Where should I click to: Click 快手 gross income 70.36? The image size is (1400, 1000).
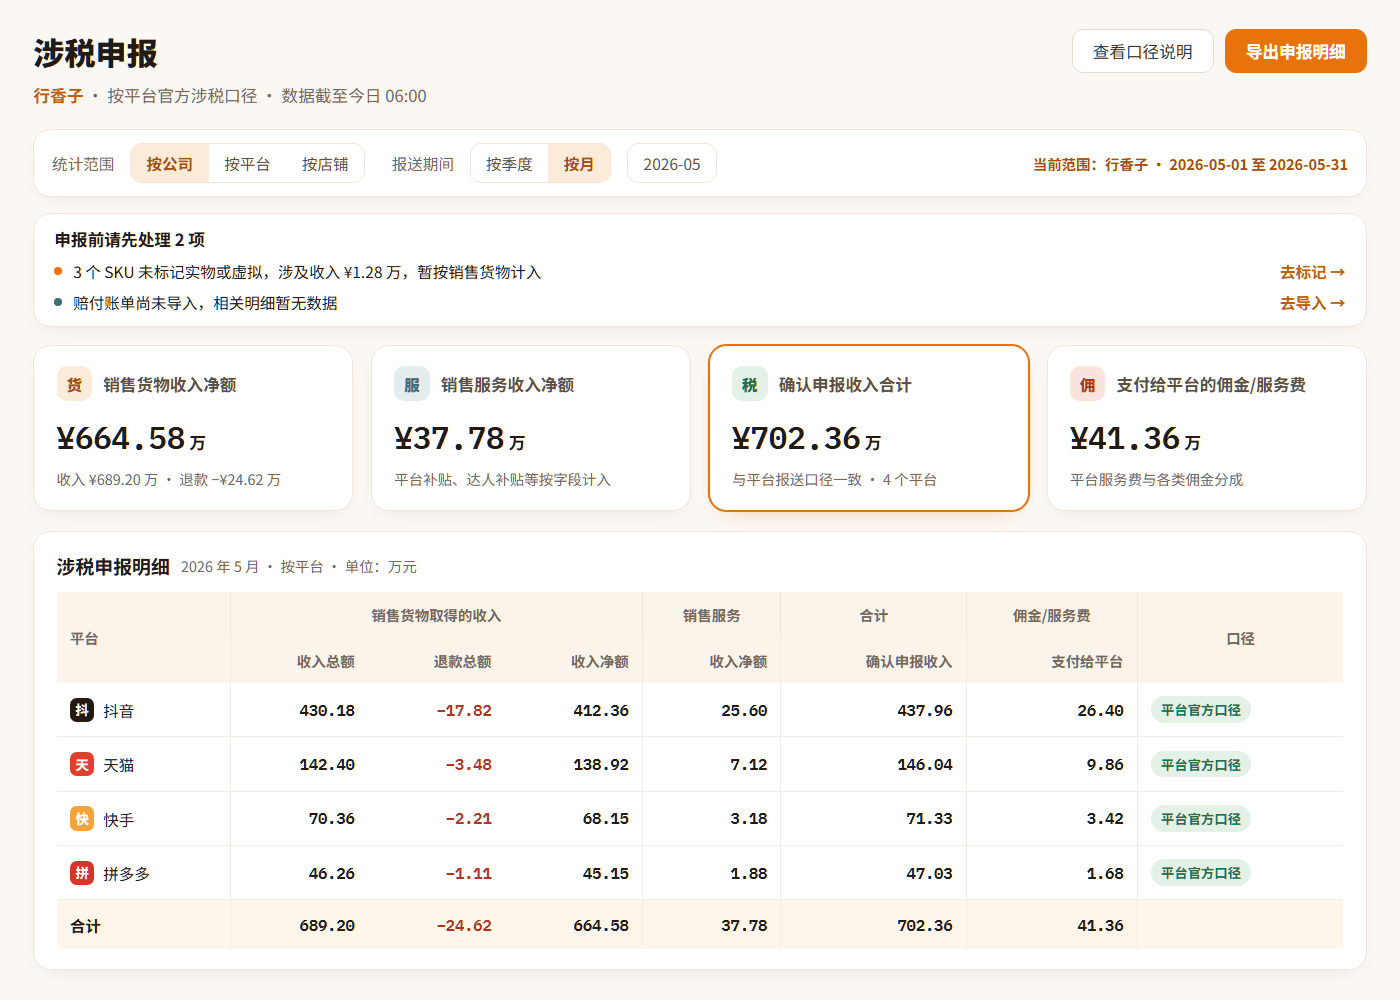click(x=332, y=819)
